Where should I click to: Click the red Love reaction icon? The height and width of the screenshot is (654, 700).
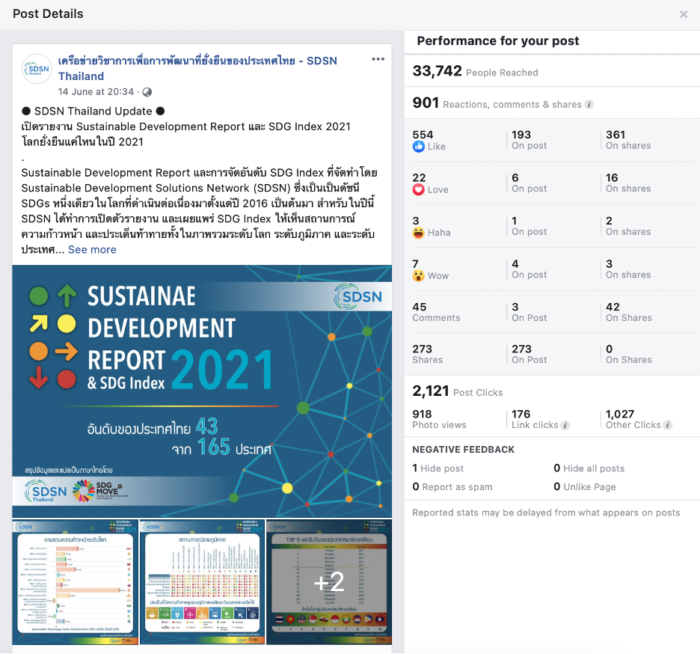pyautogui.click(x=418, y=190)
